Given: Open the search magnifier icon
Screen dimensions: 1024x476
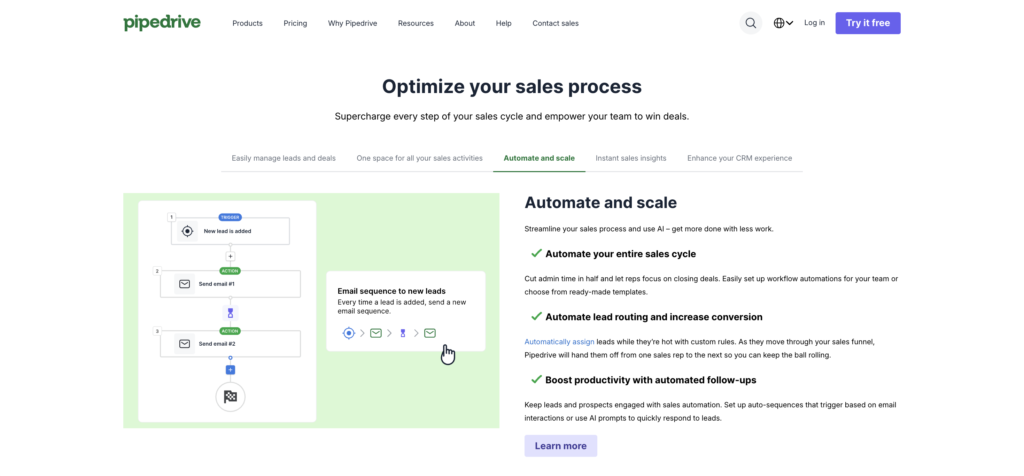Looking at the screenshot, I should pos(751,23).
